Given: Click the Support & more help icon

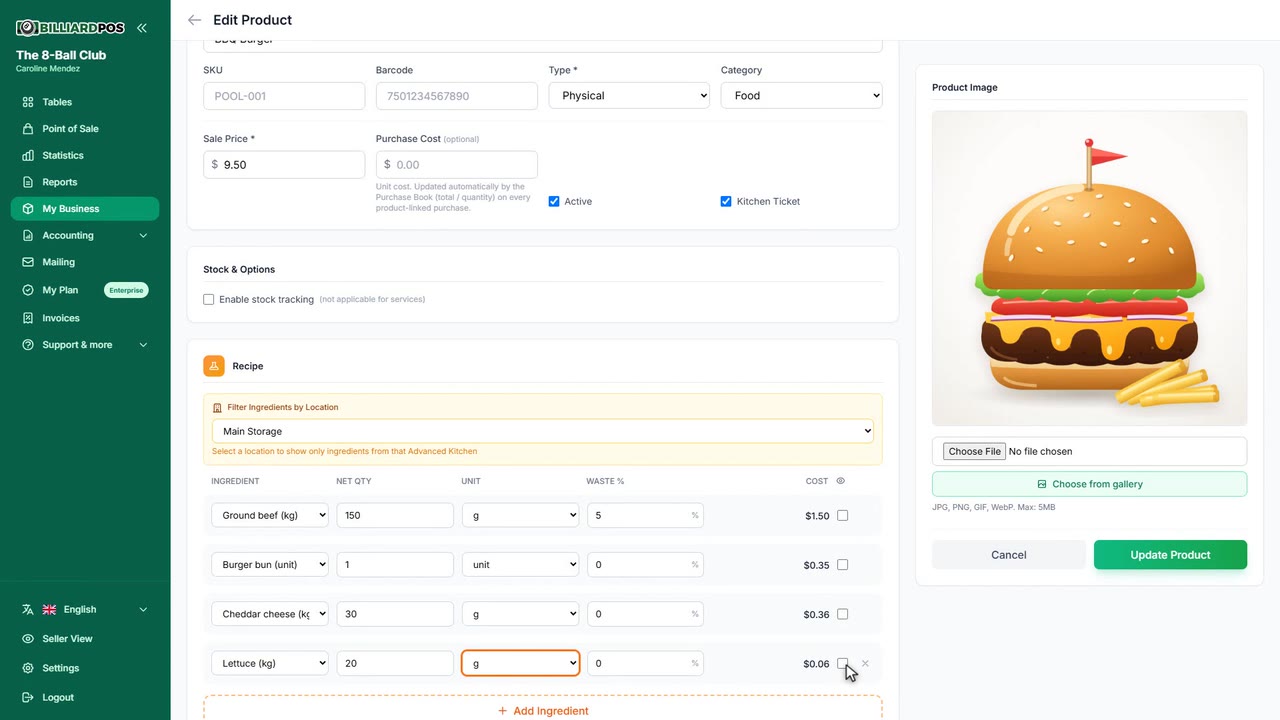Looking at the screenshot, I should [28, 345].
